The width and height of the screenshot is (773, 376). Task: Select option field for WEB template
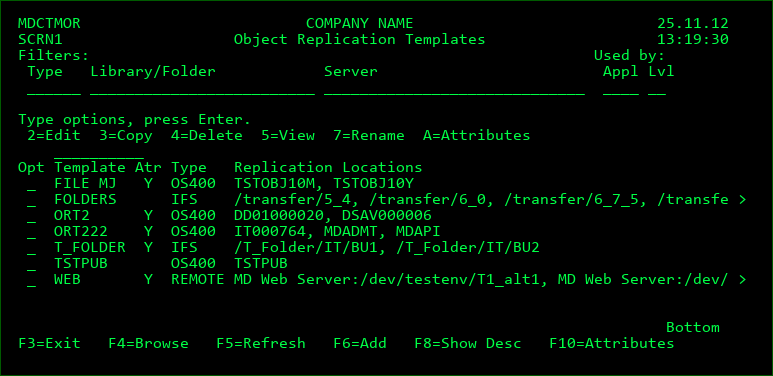point(32,280)
